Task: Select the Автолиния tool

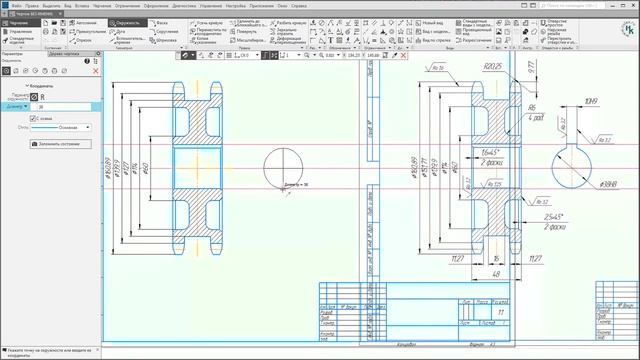Action: (x=83, y=23)
